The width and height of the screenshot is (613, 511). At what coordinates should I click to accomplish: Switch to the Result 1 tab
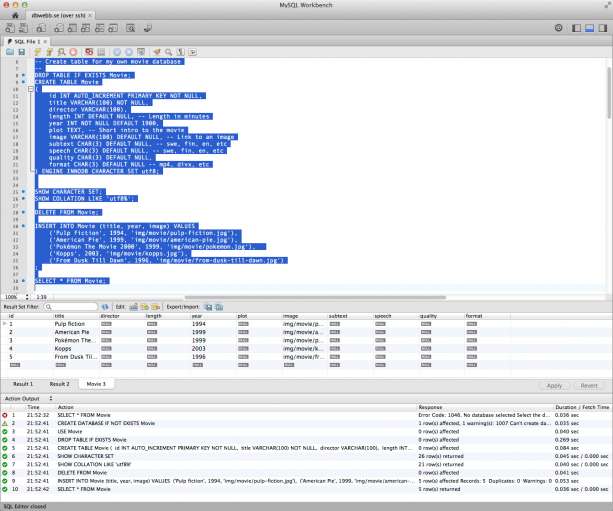(23, 384)
